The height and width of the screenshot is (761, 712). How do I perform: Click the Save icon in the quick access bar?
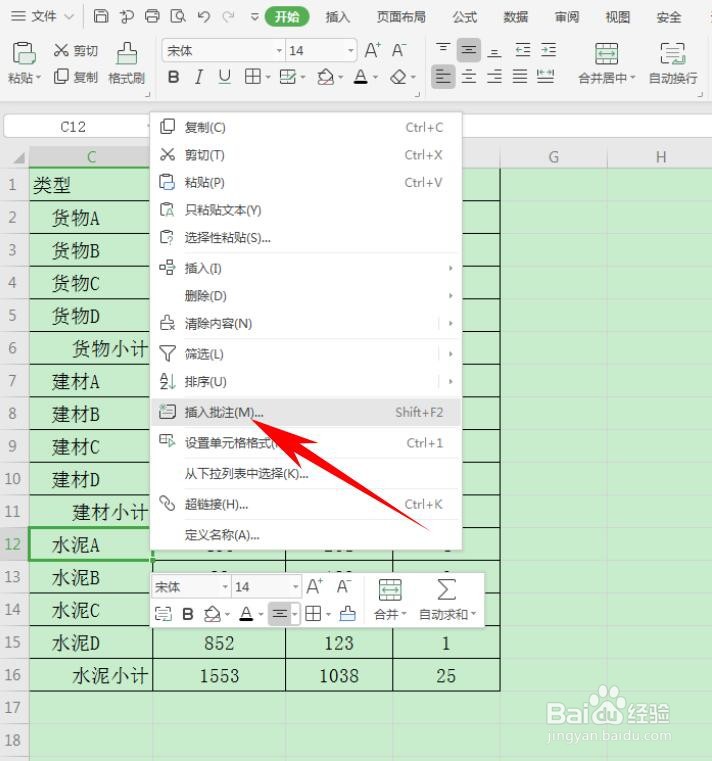101,16
